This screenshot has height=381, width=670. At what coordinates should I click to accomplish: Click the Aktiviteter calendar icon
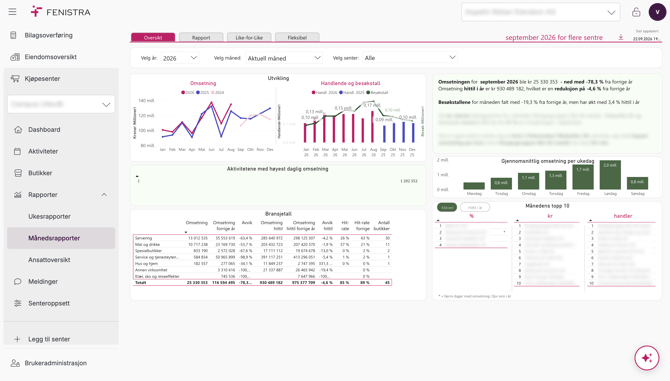point(18,151)
